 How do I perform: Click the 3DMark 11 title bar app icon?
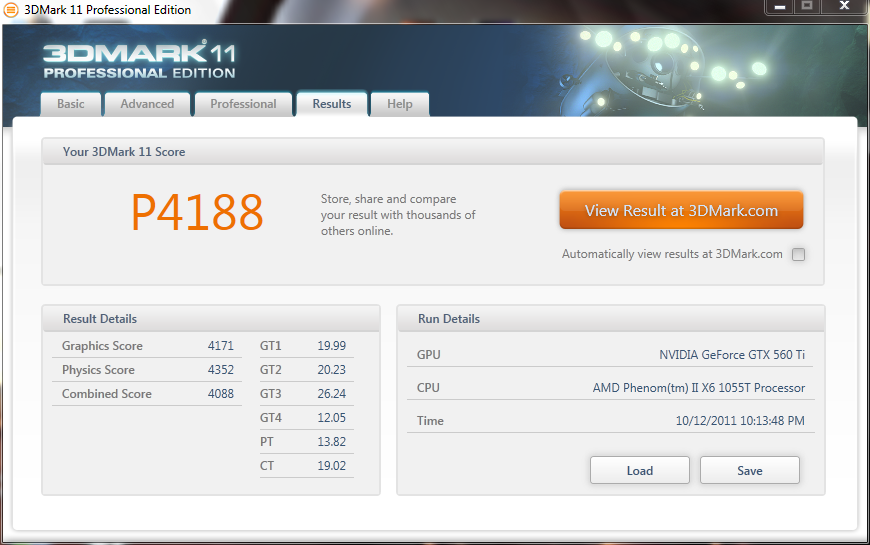(x=11, y=9)
